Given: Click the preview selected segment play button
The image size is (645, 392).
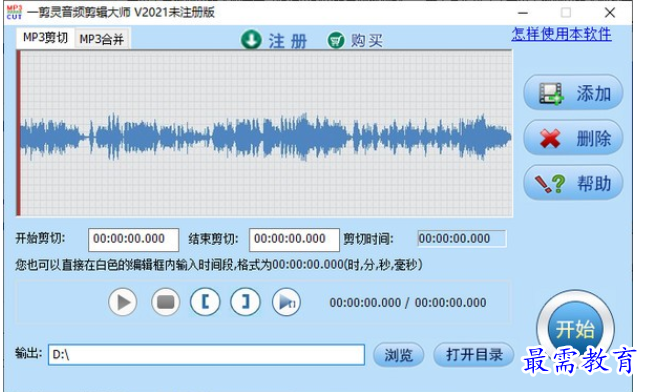Looking at the screenshot, I should click(x=286, y=302).
